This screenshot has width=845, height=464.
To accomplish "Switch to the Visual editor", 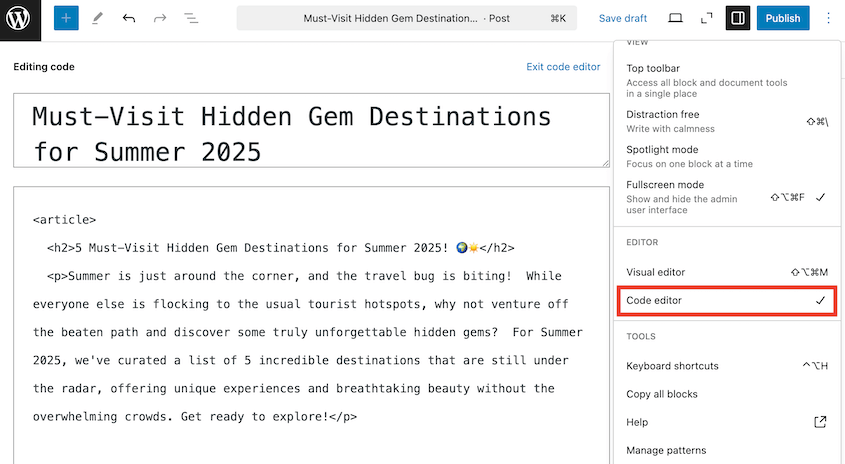I will tap(727, 272).
